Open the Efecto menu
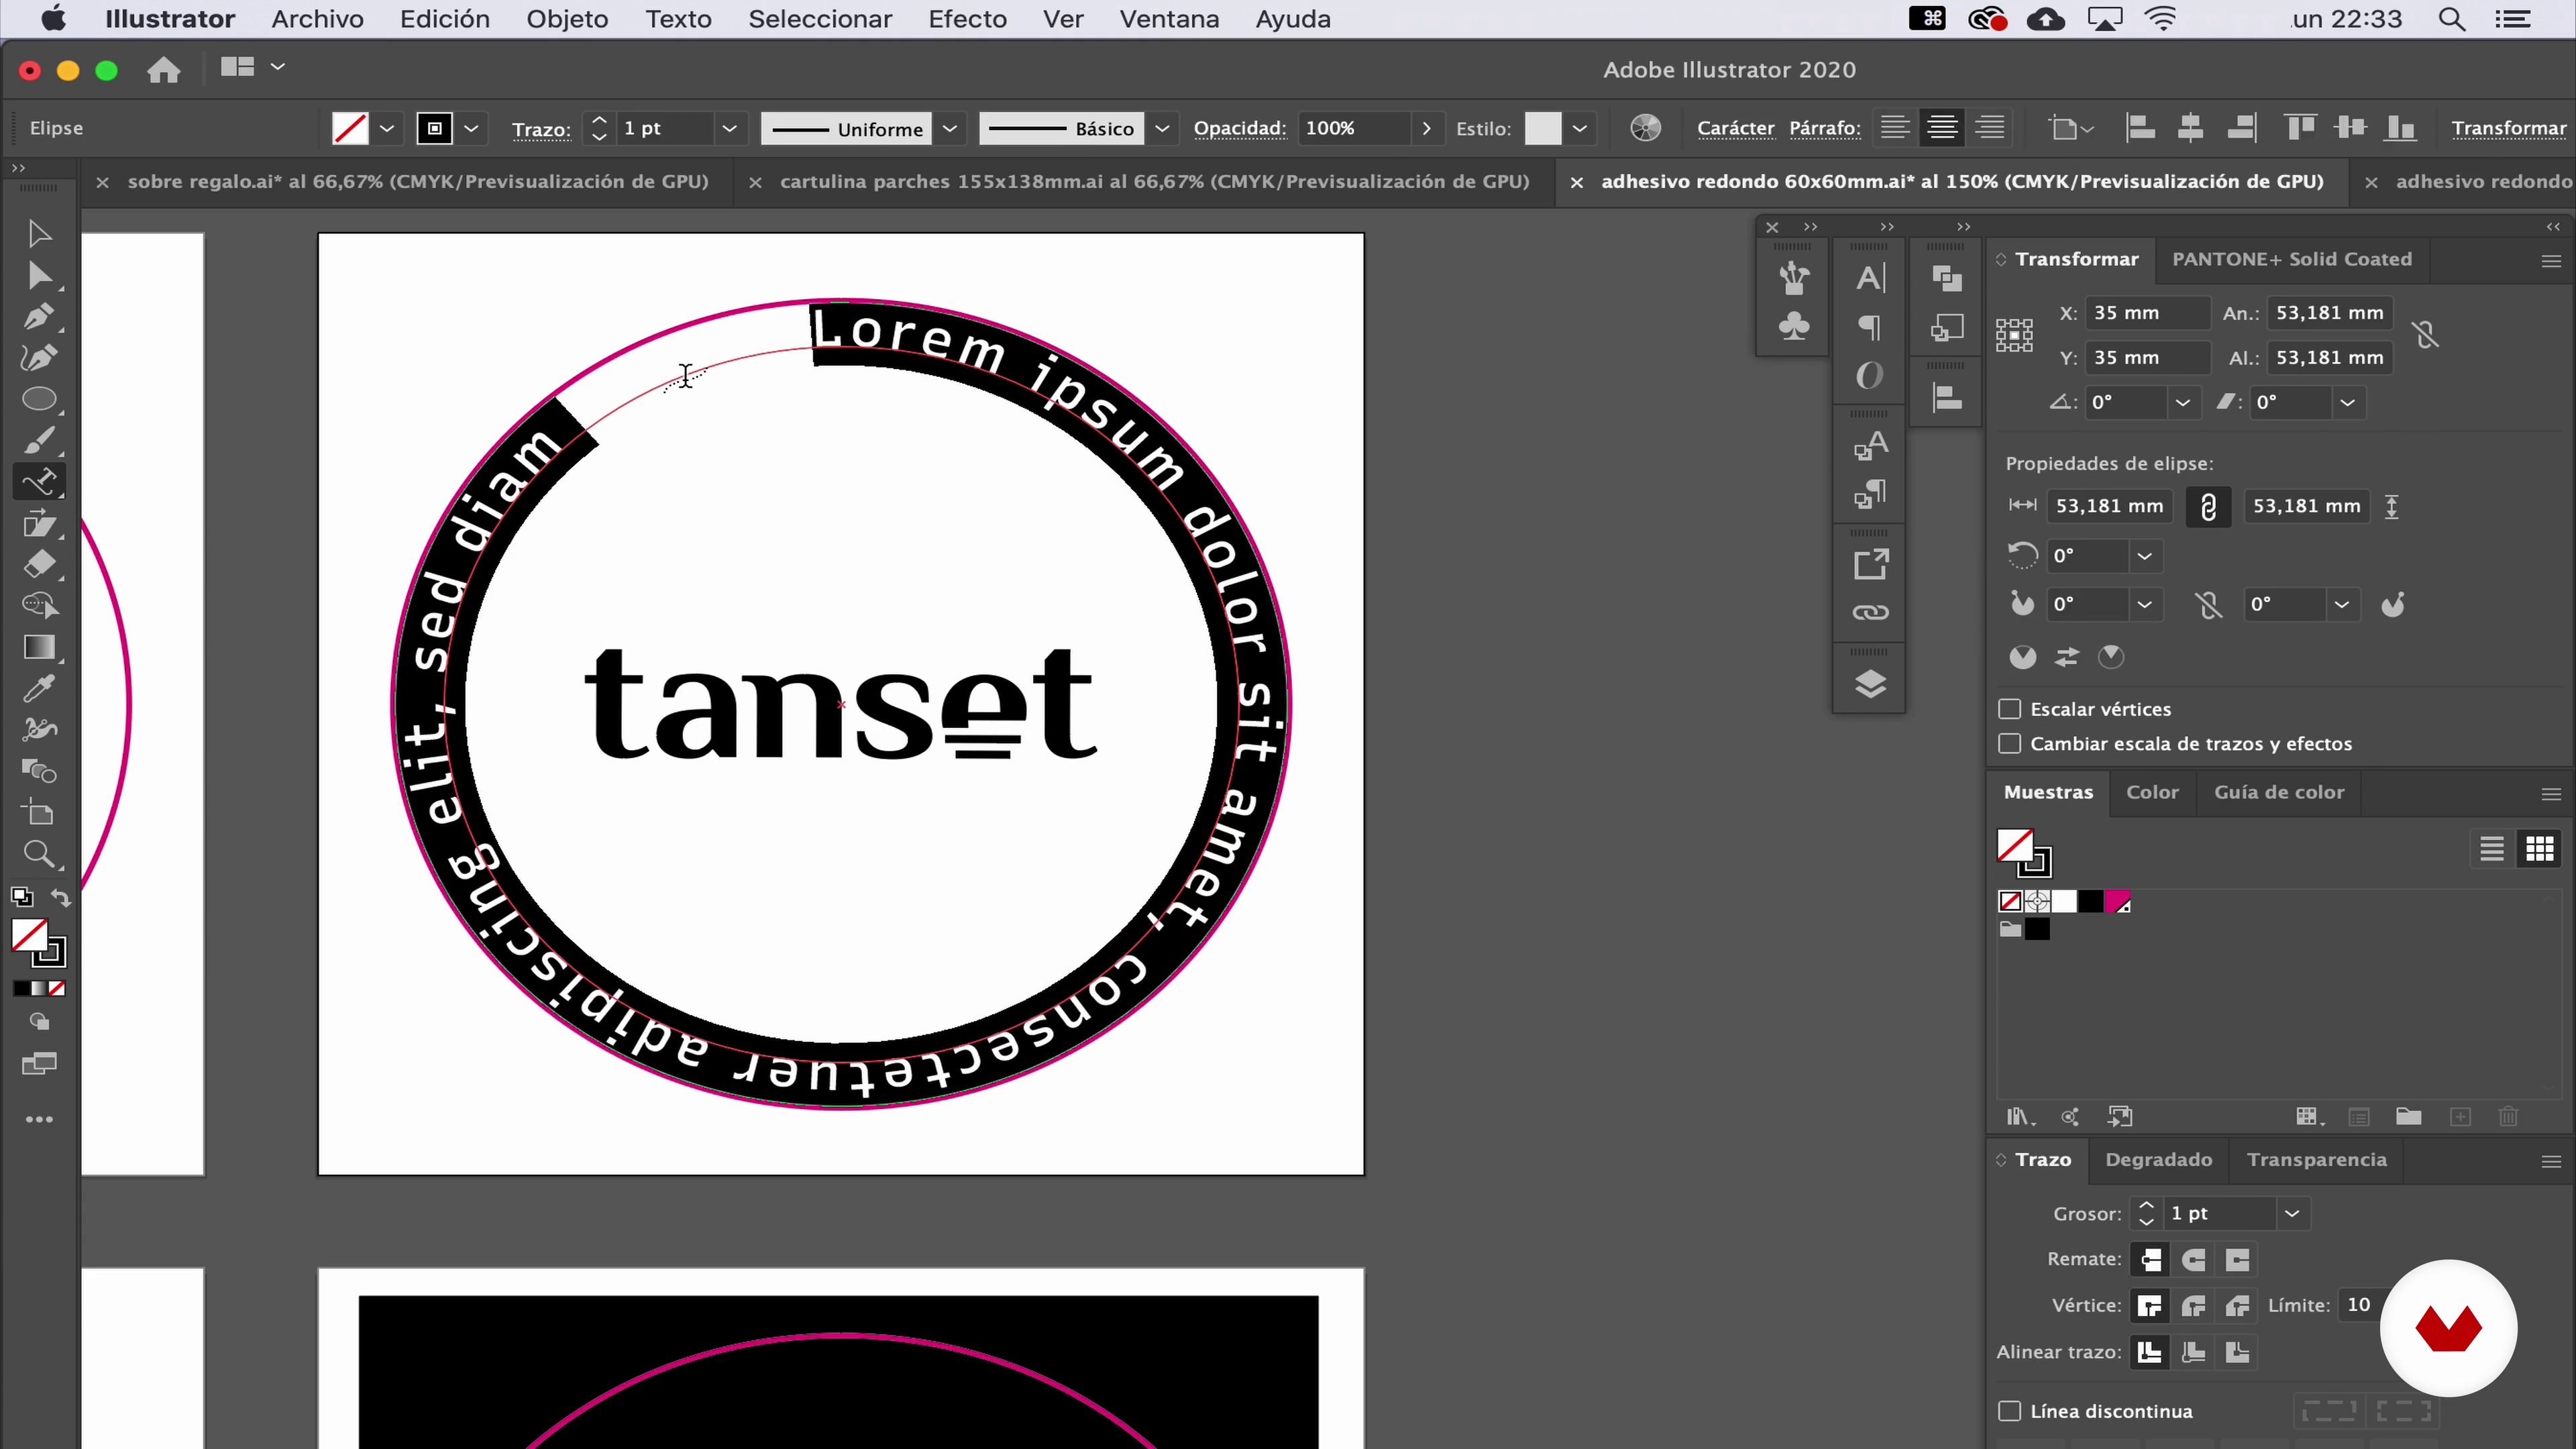This screenshot has height=1449, width=2576. pos(967,19)
